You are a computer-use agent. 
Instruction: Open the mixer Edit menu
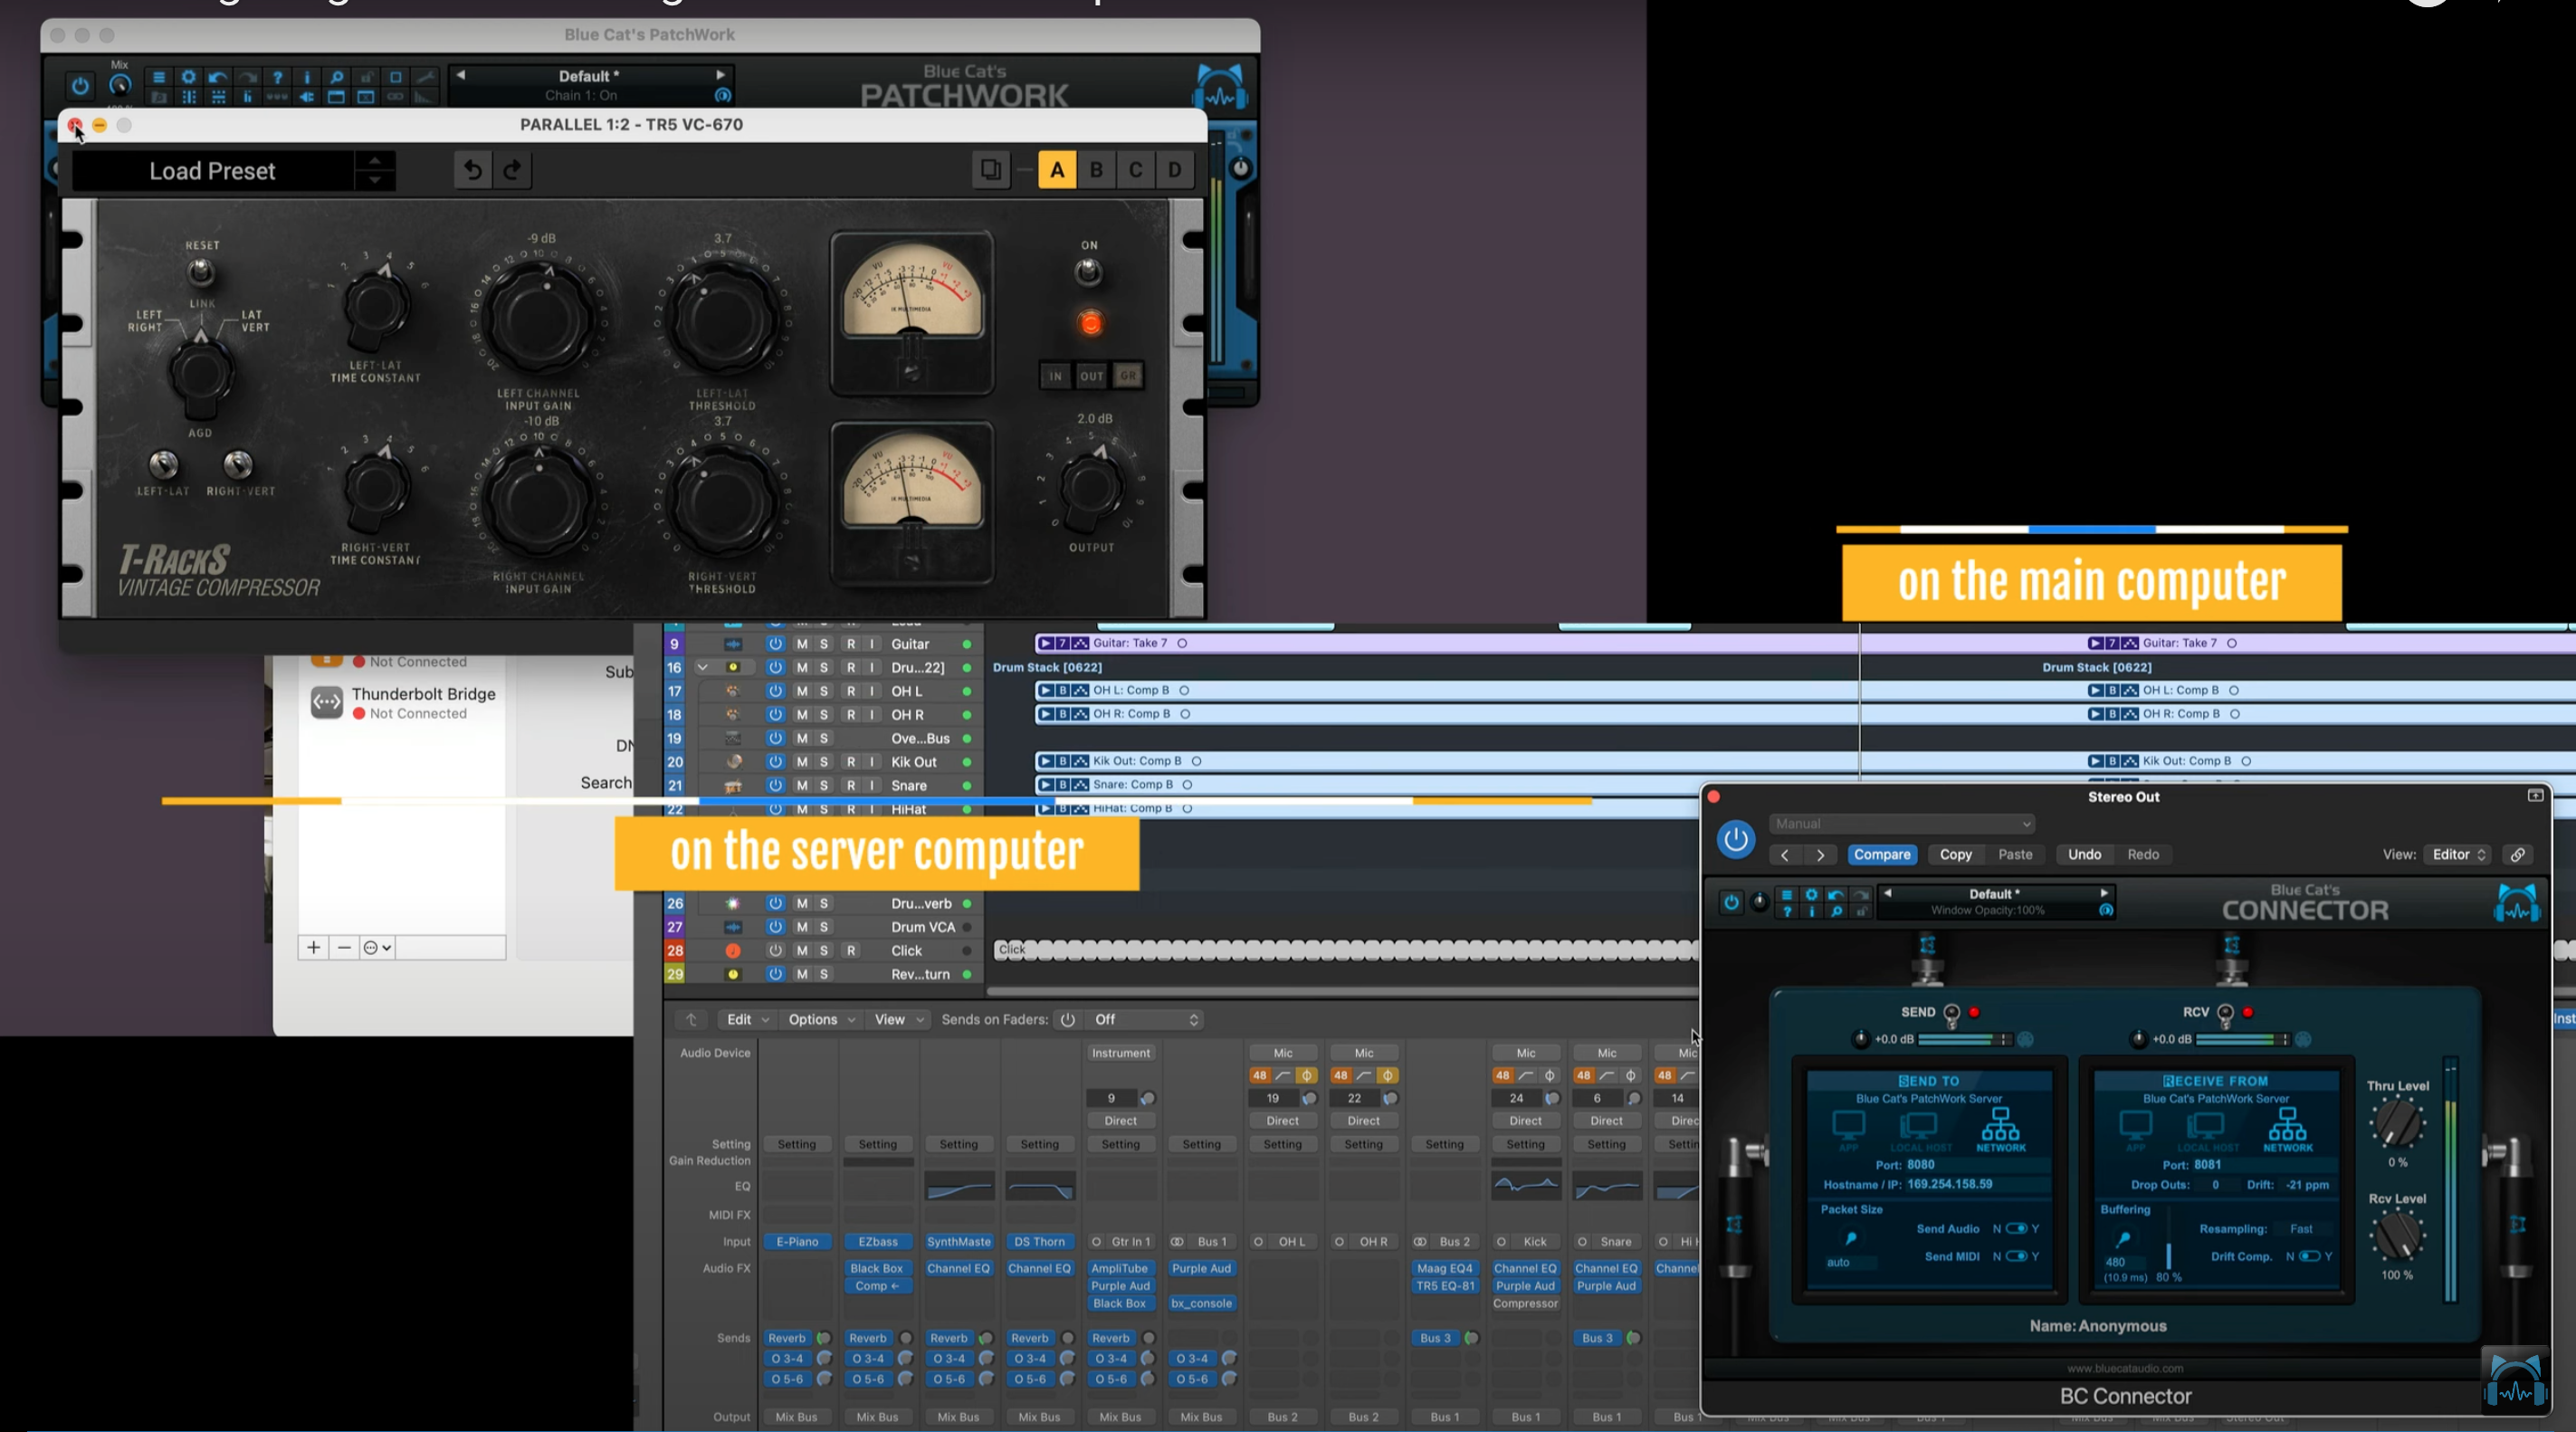point(747,1019)
